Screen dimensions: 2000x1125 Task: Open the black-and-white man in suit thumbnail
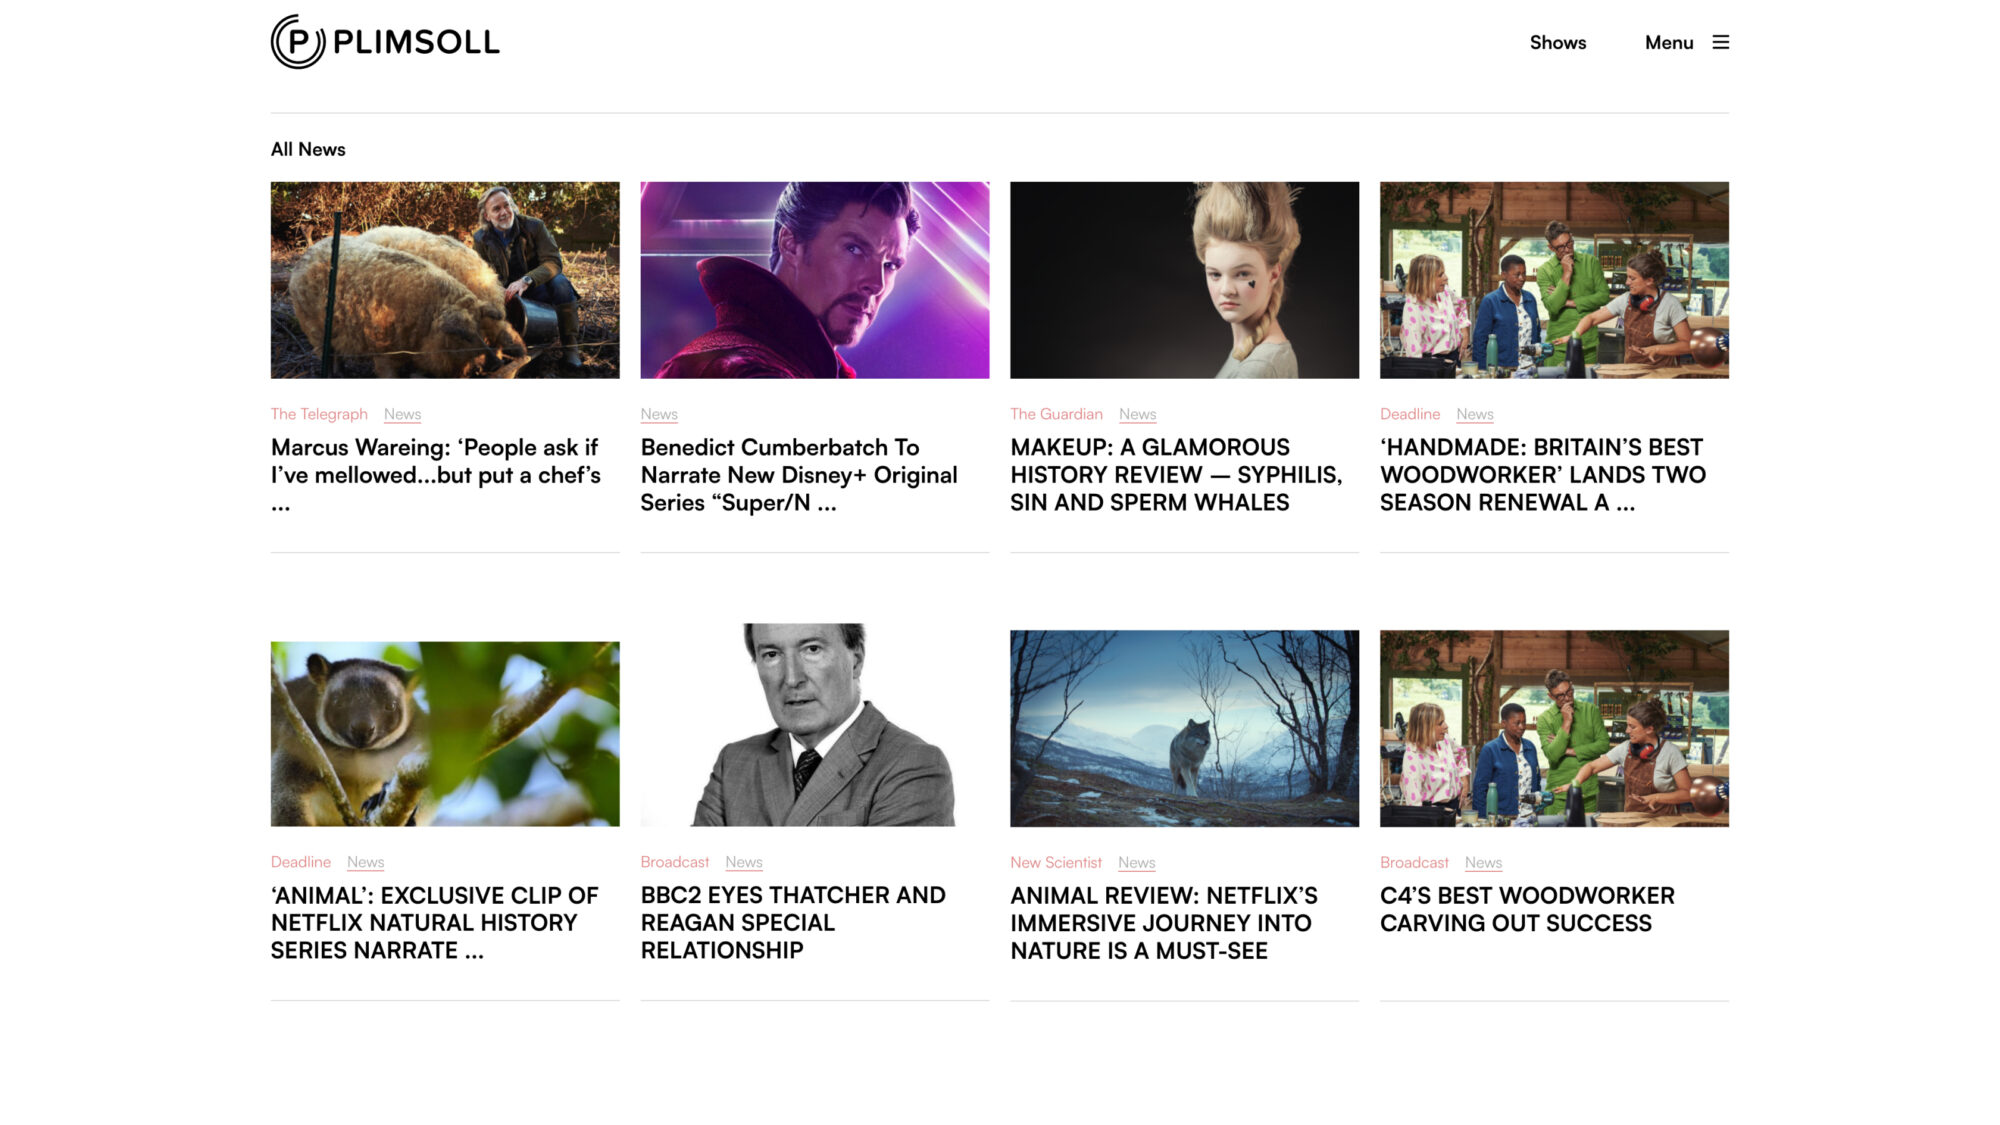pyautogui.click(x=815, y=725)
